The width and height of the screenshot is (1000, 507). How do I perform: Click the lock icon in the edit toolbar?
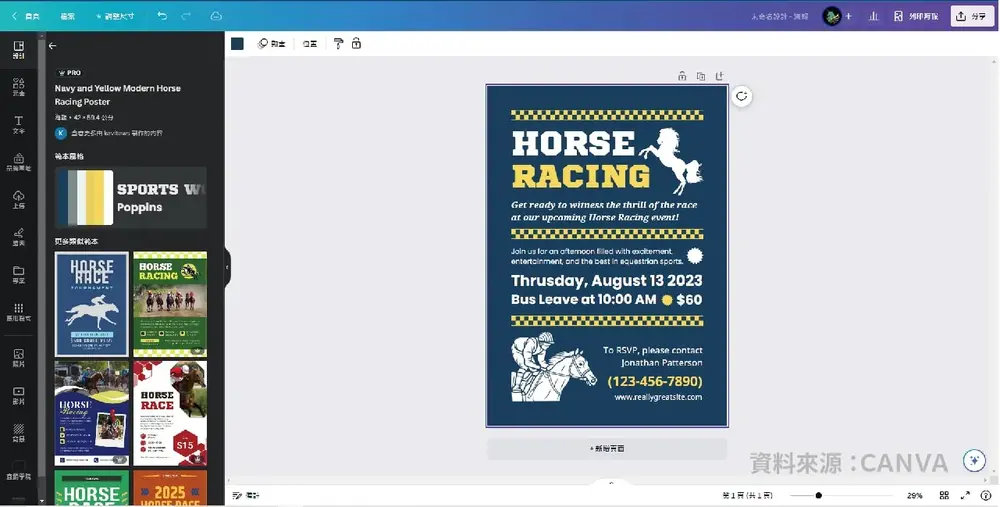click(x=357, y=43)
